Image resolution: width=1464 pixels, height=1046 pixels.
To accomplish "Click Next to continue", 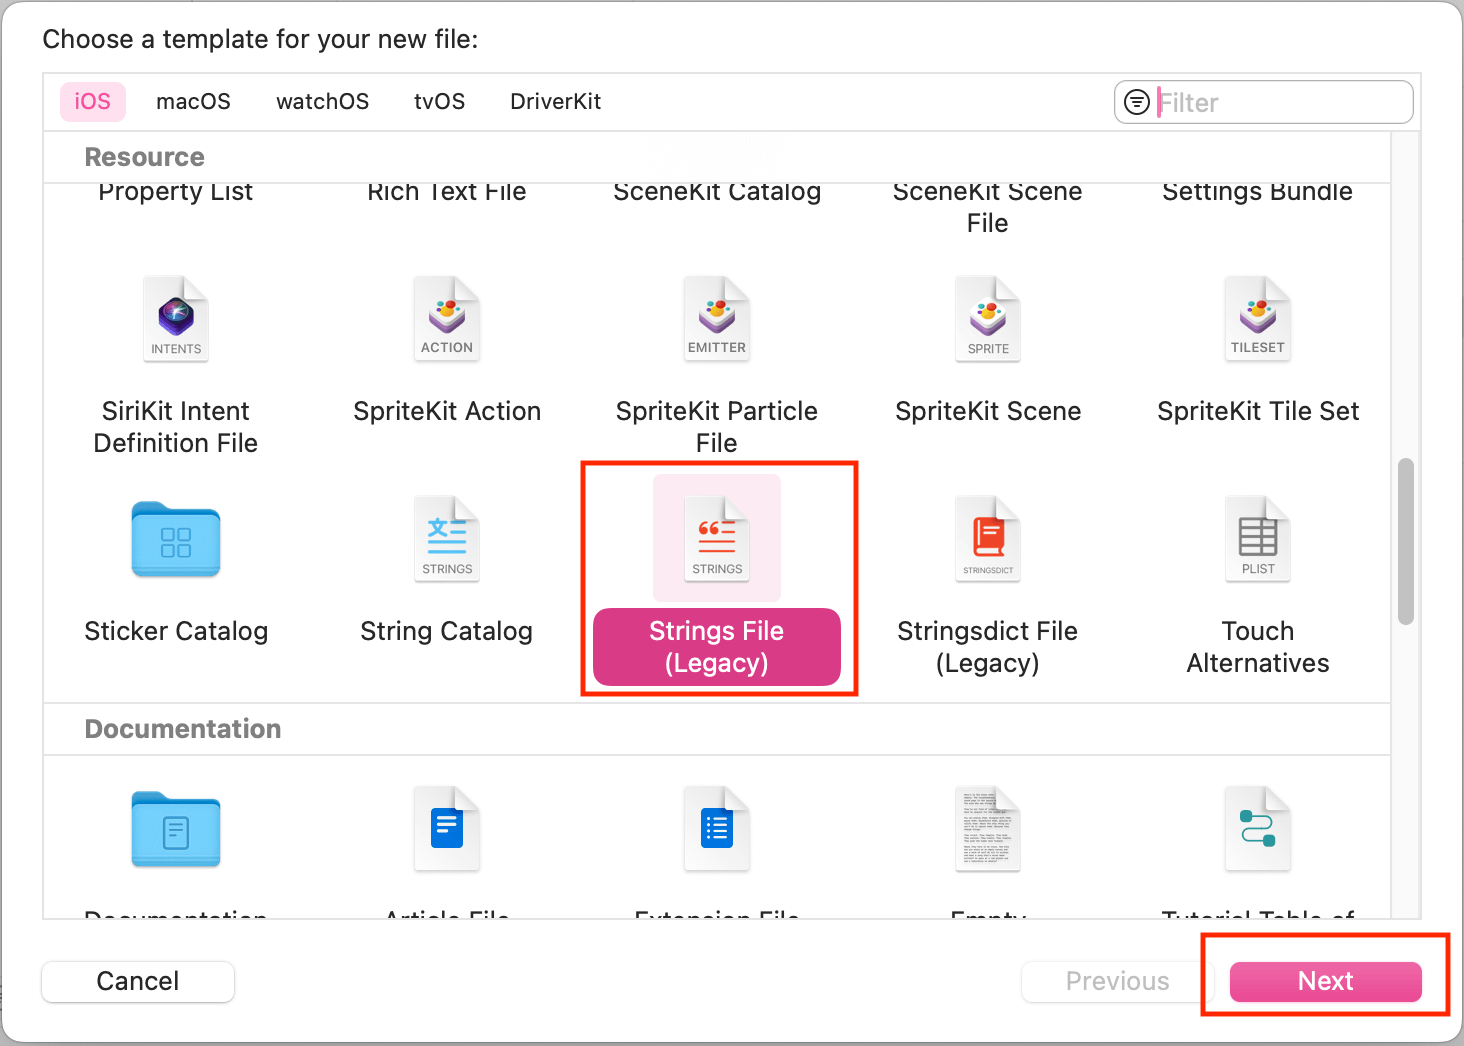I will [1326, 981].
